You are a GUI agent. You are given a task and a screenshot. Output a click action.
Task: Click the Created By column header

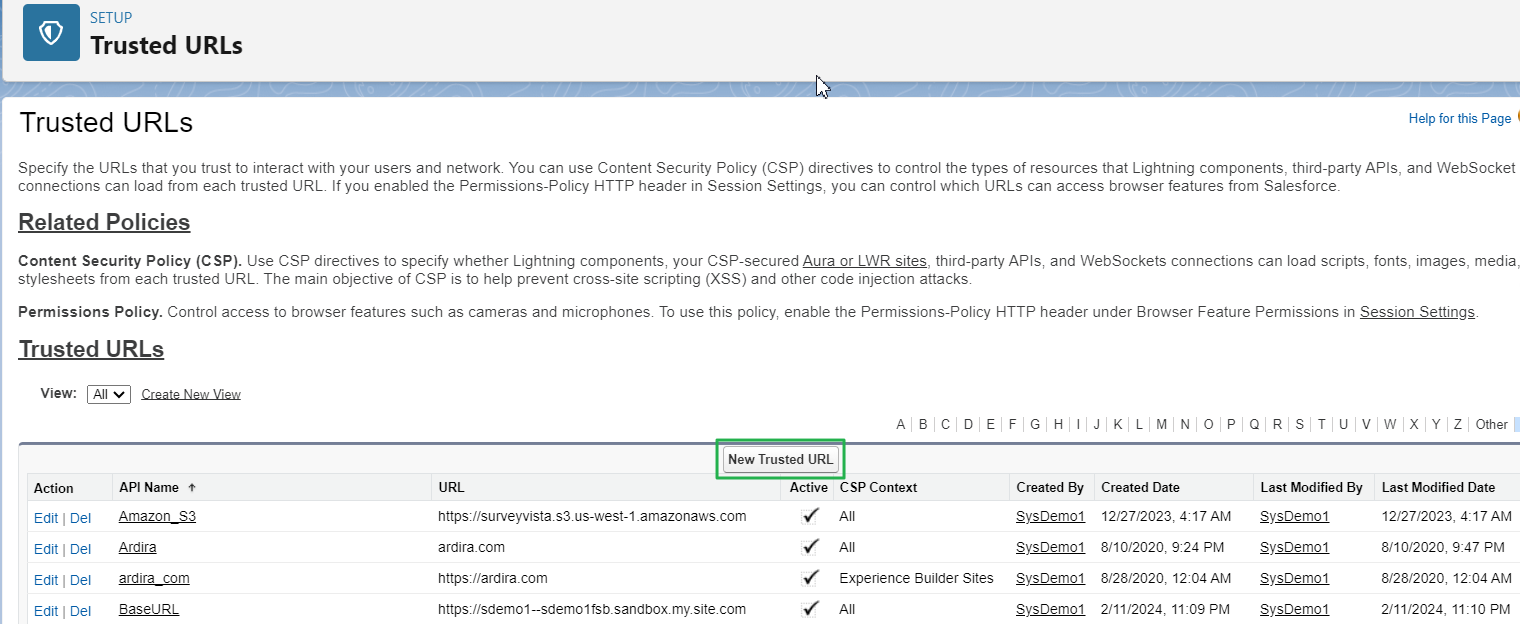tap(1050, 487)
